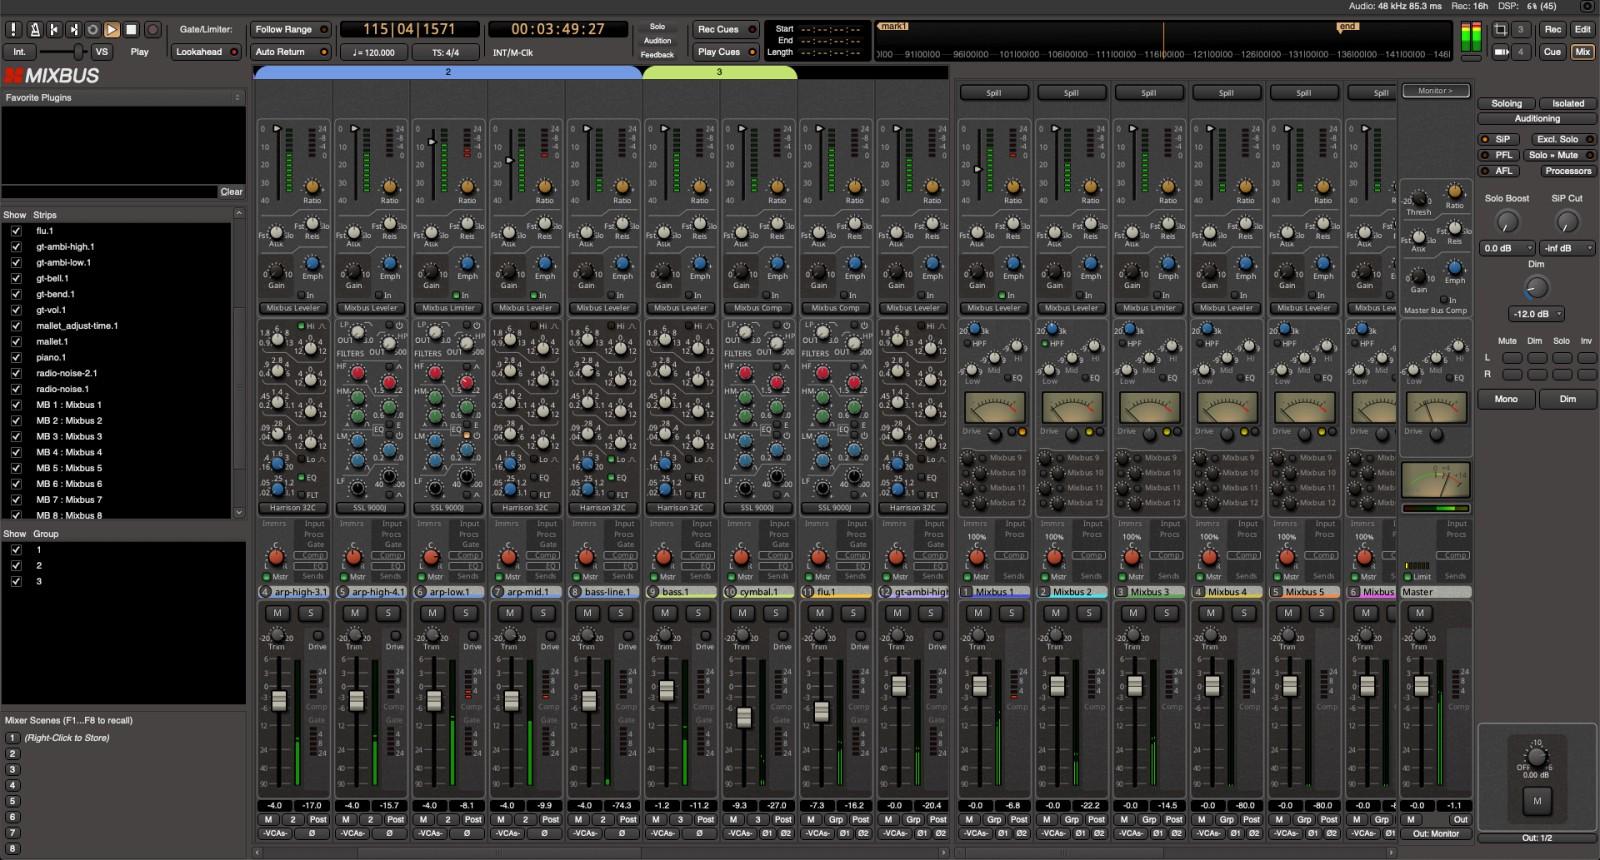Image resolution: width=1600 pixels, height=860 pixels.
Task: Toggle the loop playback icon
Action: (x=92, y=30)
